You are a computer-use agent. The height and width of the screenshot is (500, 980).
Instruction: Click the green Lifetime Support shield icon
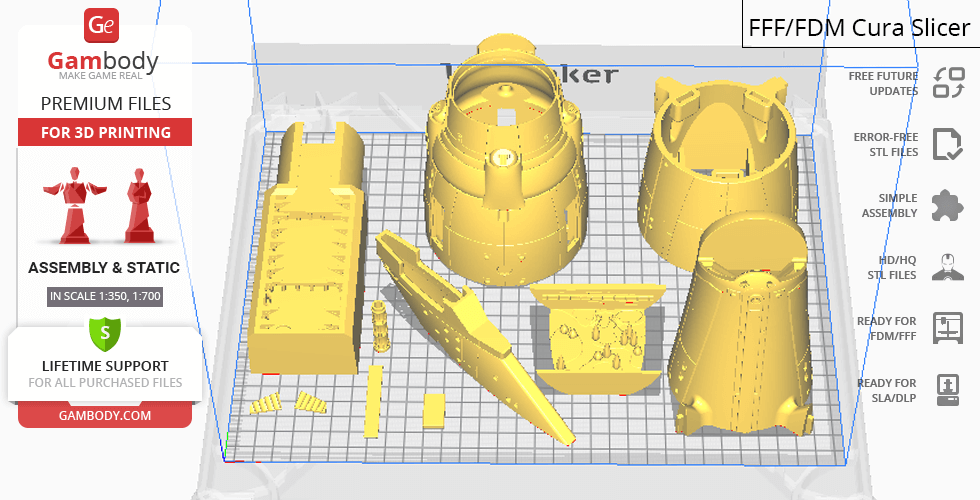[104, 332]
